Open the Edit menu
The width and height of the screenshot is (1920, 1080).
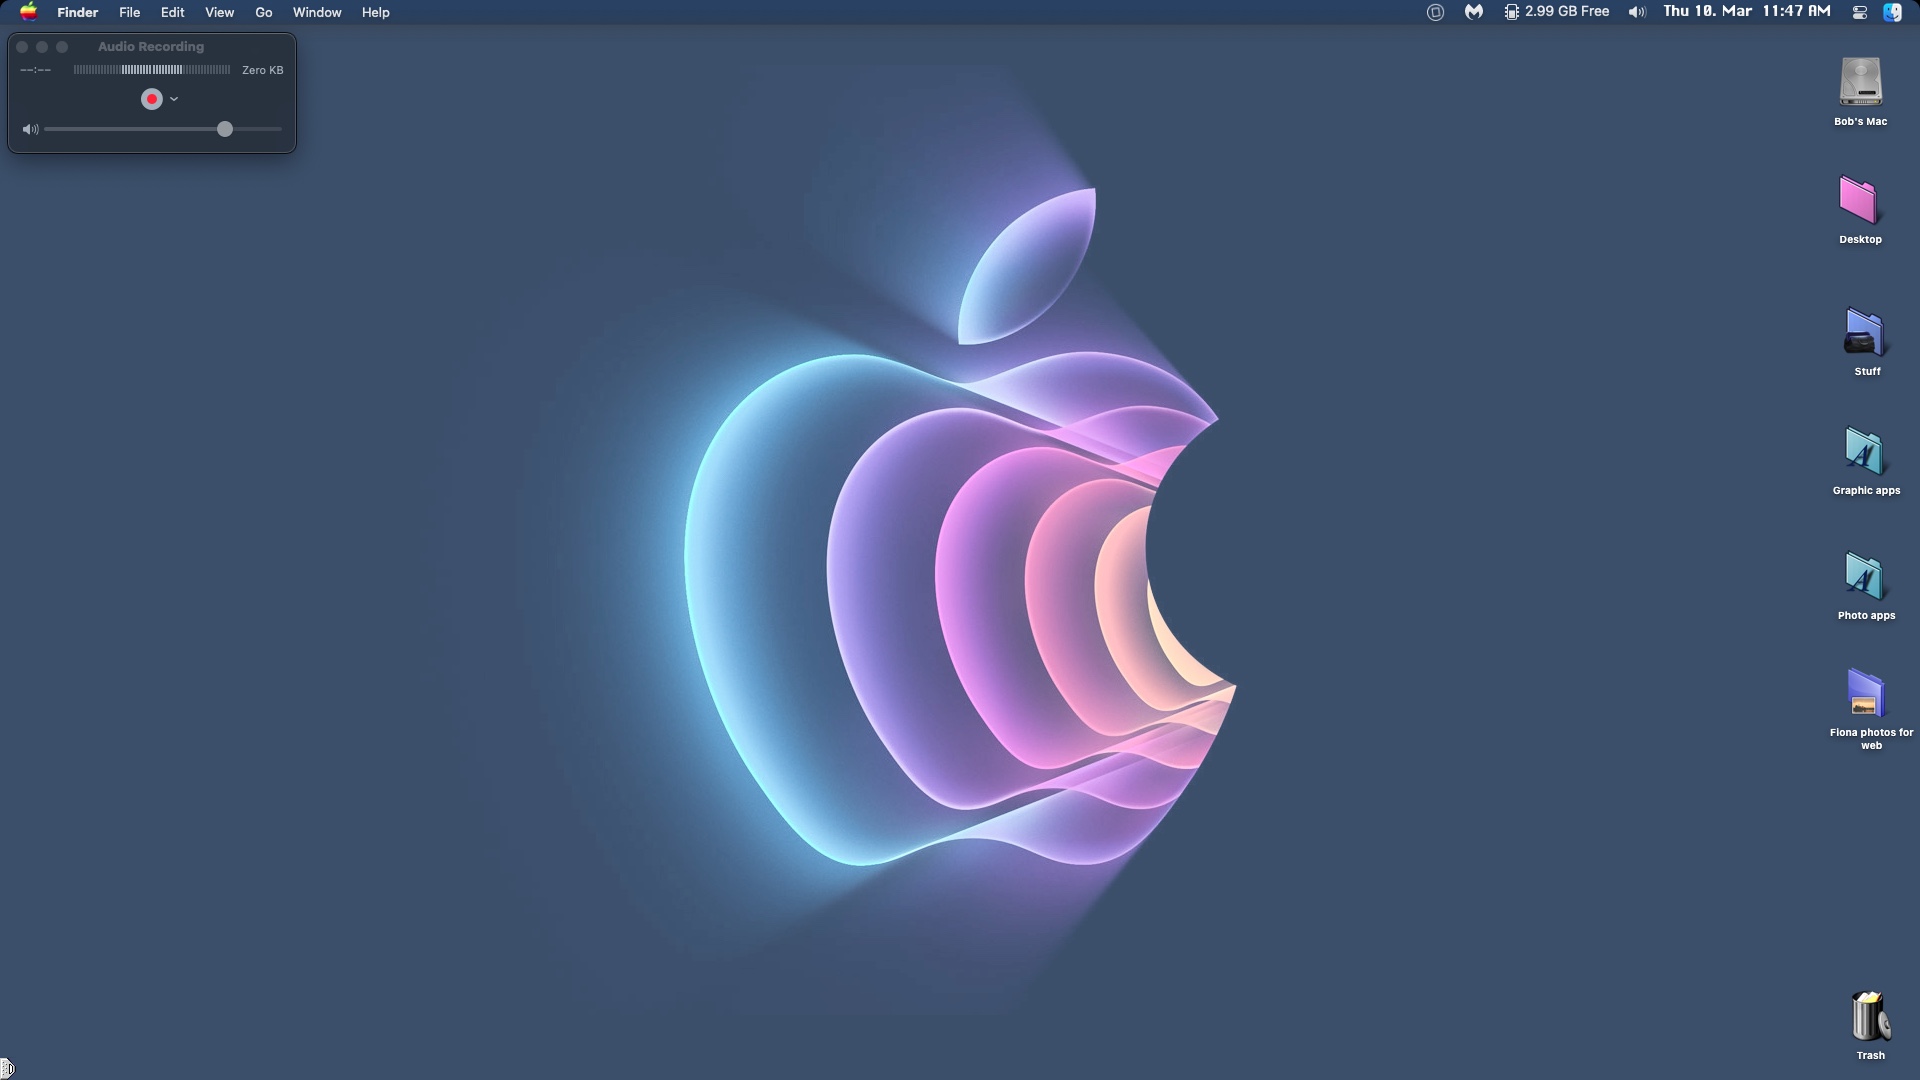[x=172, y=12]
